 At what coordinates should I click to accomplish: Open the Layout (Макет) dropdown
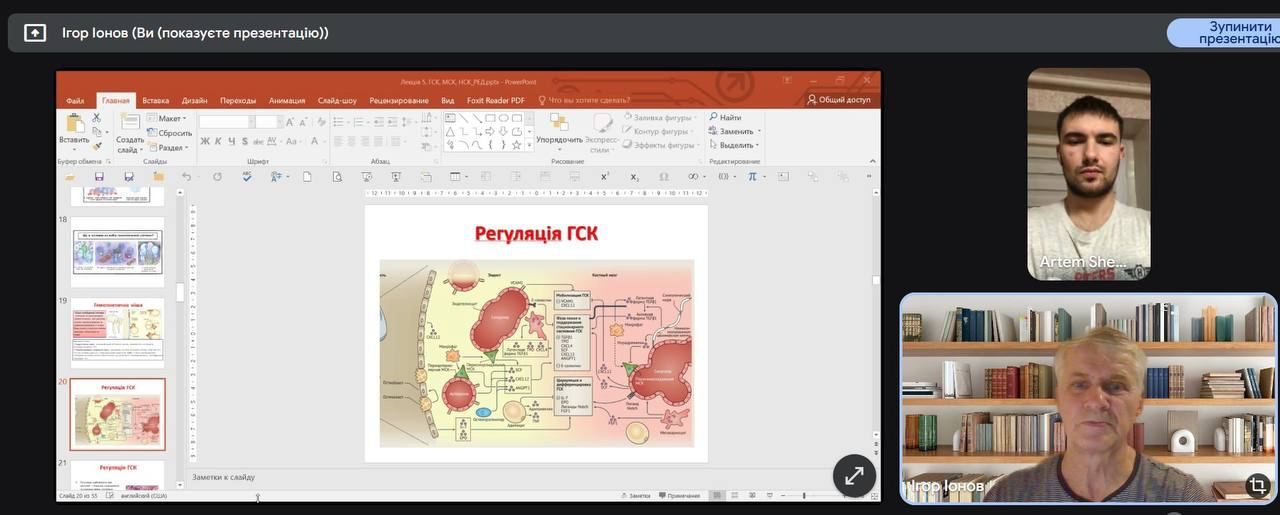[x=170, y=118]
